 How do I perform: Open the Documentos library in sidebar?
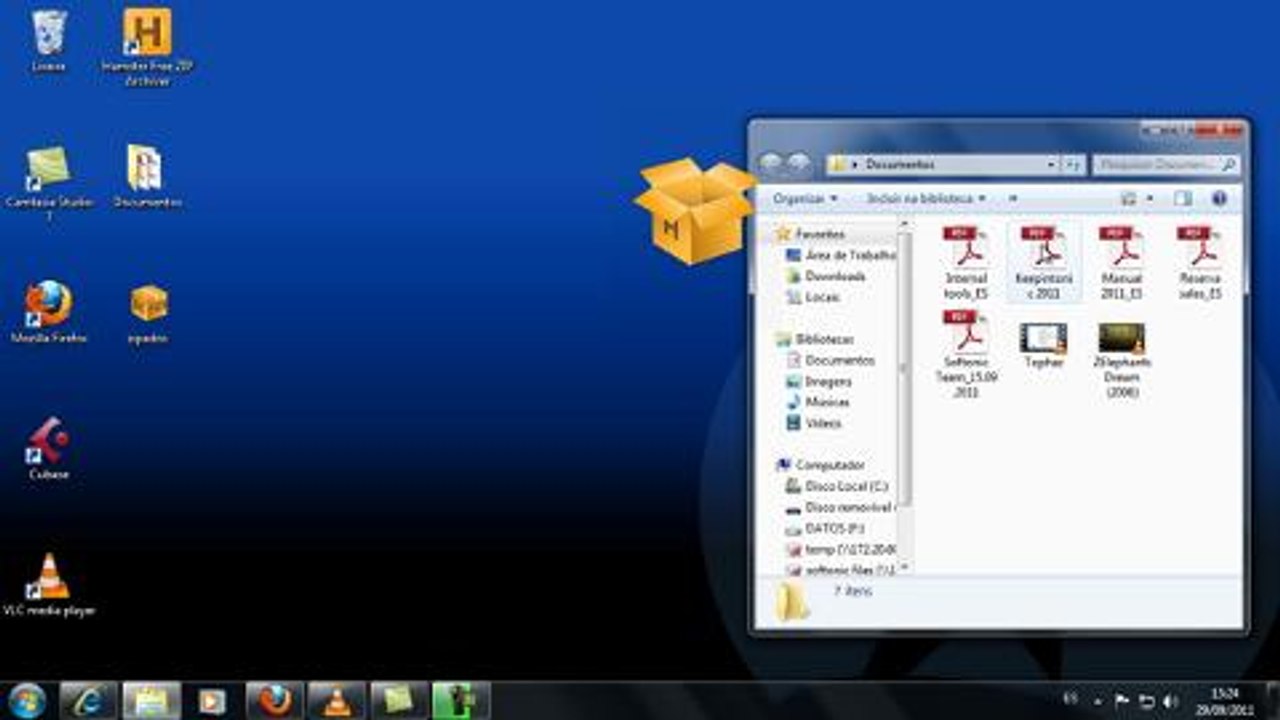point(830,360)
